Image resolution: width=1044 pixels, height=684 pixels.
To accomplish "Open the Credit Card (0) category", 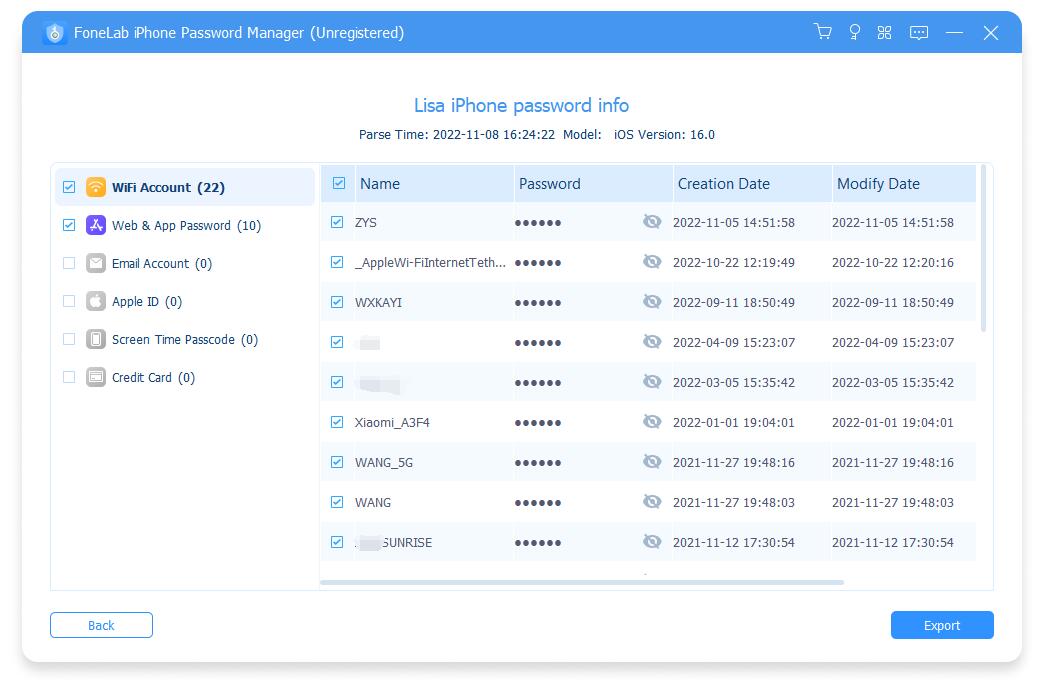I will [x=184, y=377].
